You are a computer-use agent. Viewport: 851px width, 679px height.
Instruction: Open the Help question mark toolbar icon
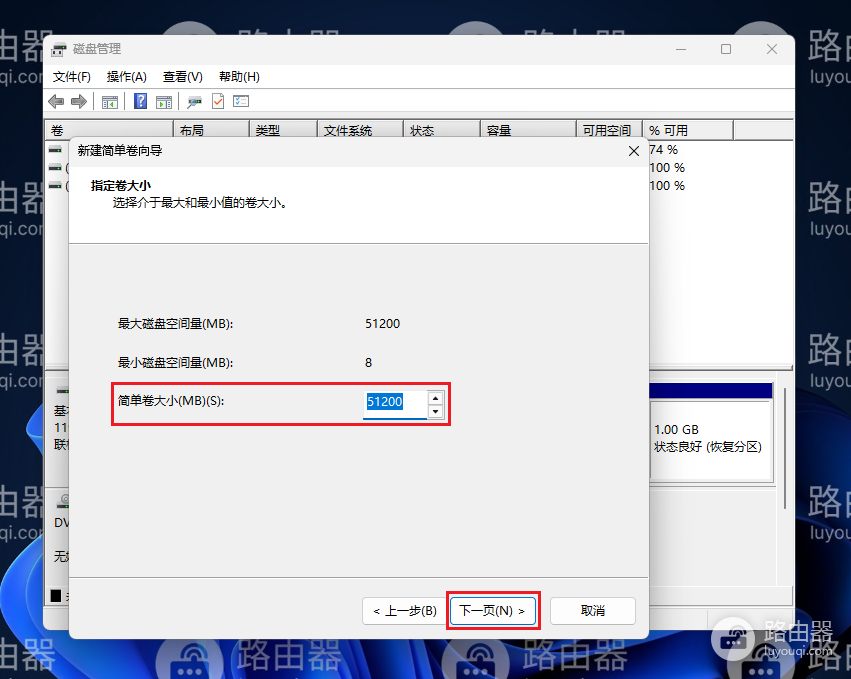(x=140, y=101)
